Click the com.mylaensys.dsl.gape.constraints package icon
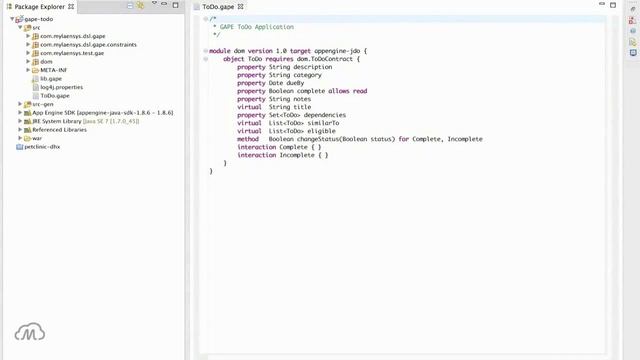 pyautogui.click(x=36, y=45)
